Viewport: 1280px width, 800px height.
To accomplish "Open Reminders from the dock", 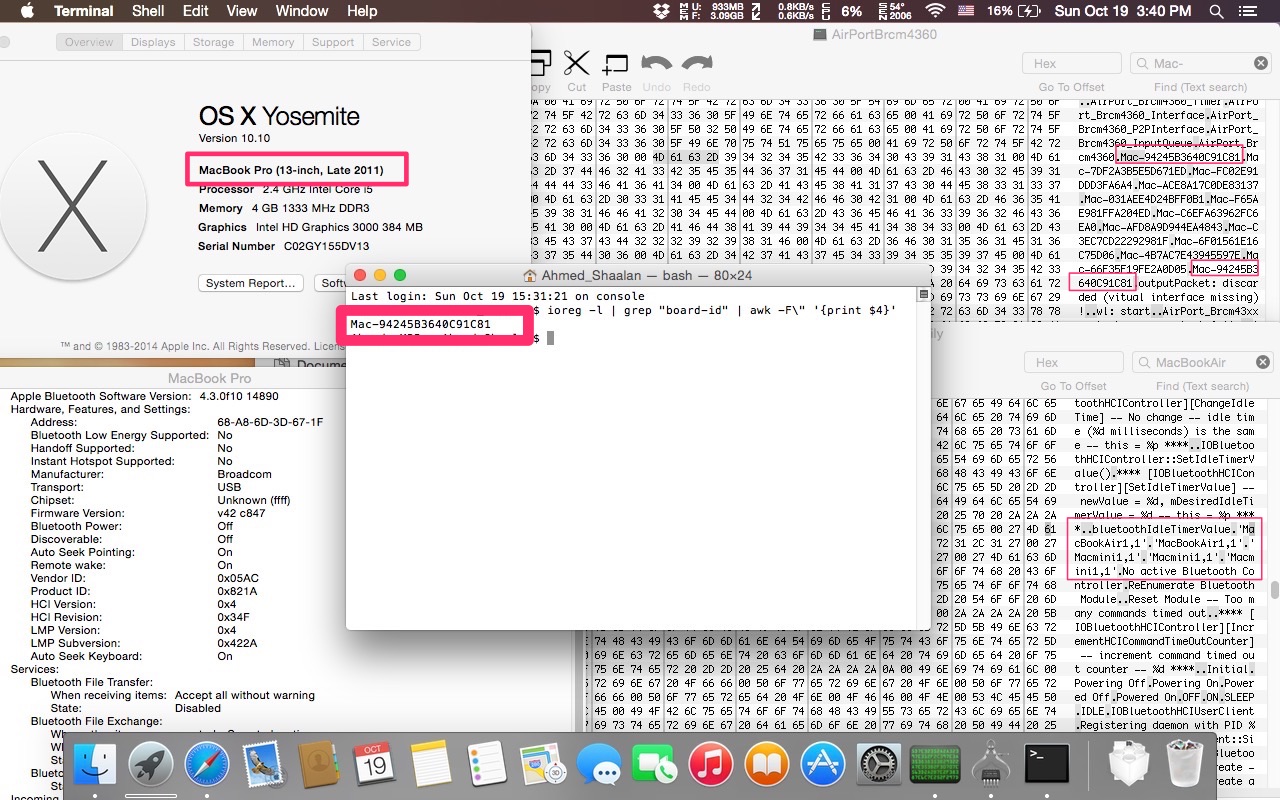I will pos(488,766).
